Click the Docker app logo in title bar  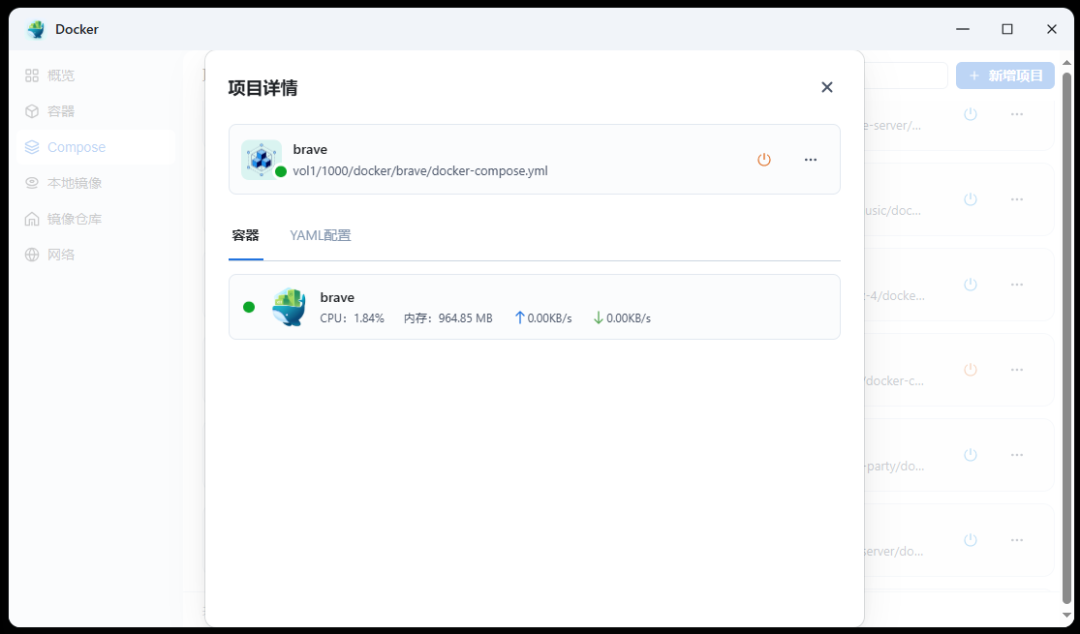36,29
